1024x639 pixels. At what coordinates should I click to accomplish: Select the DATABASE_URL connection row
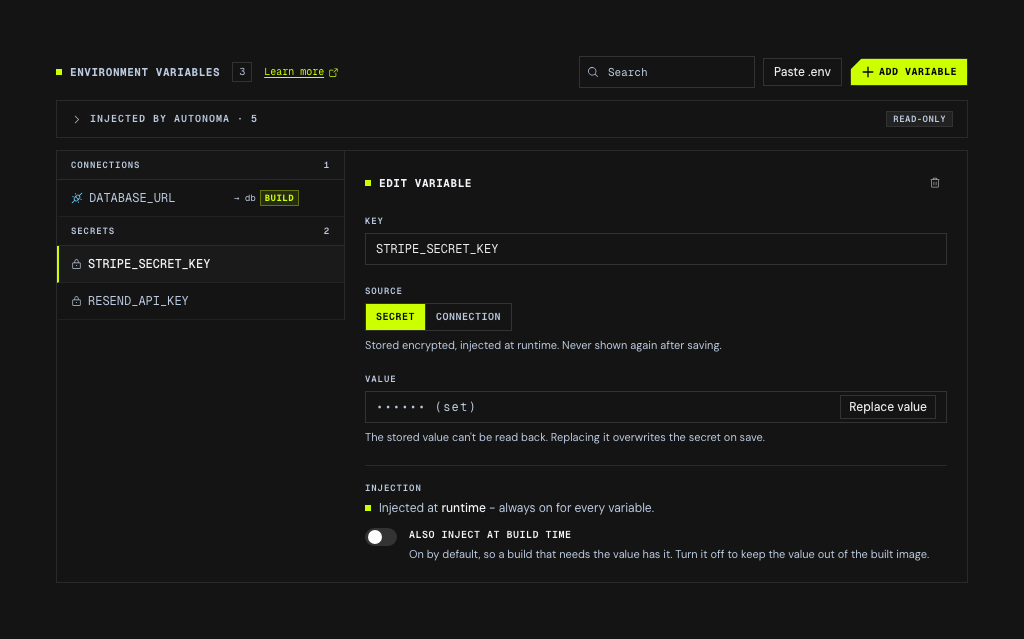point(200,198)
